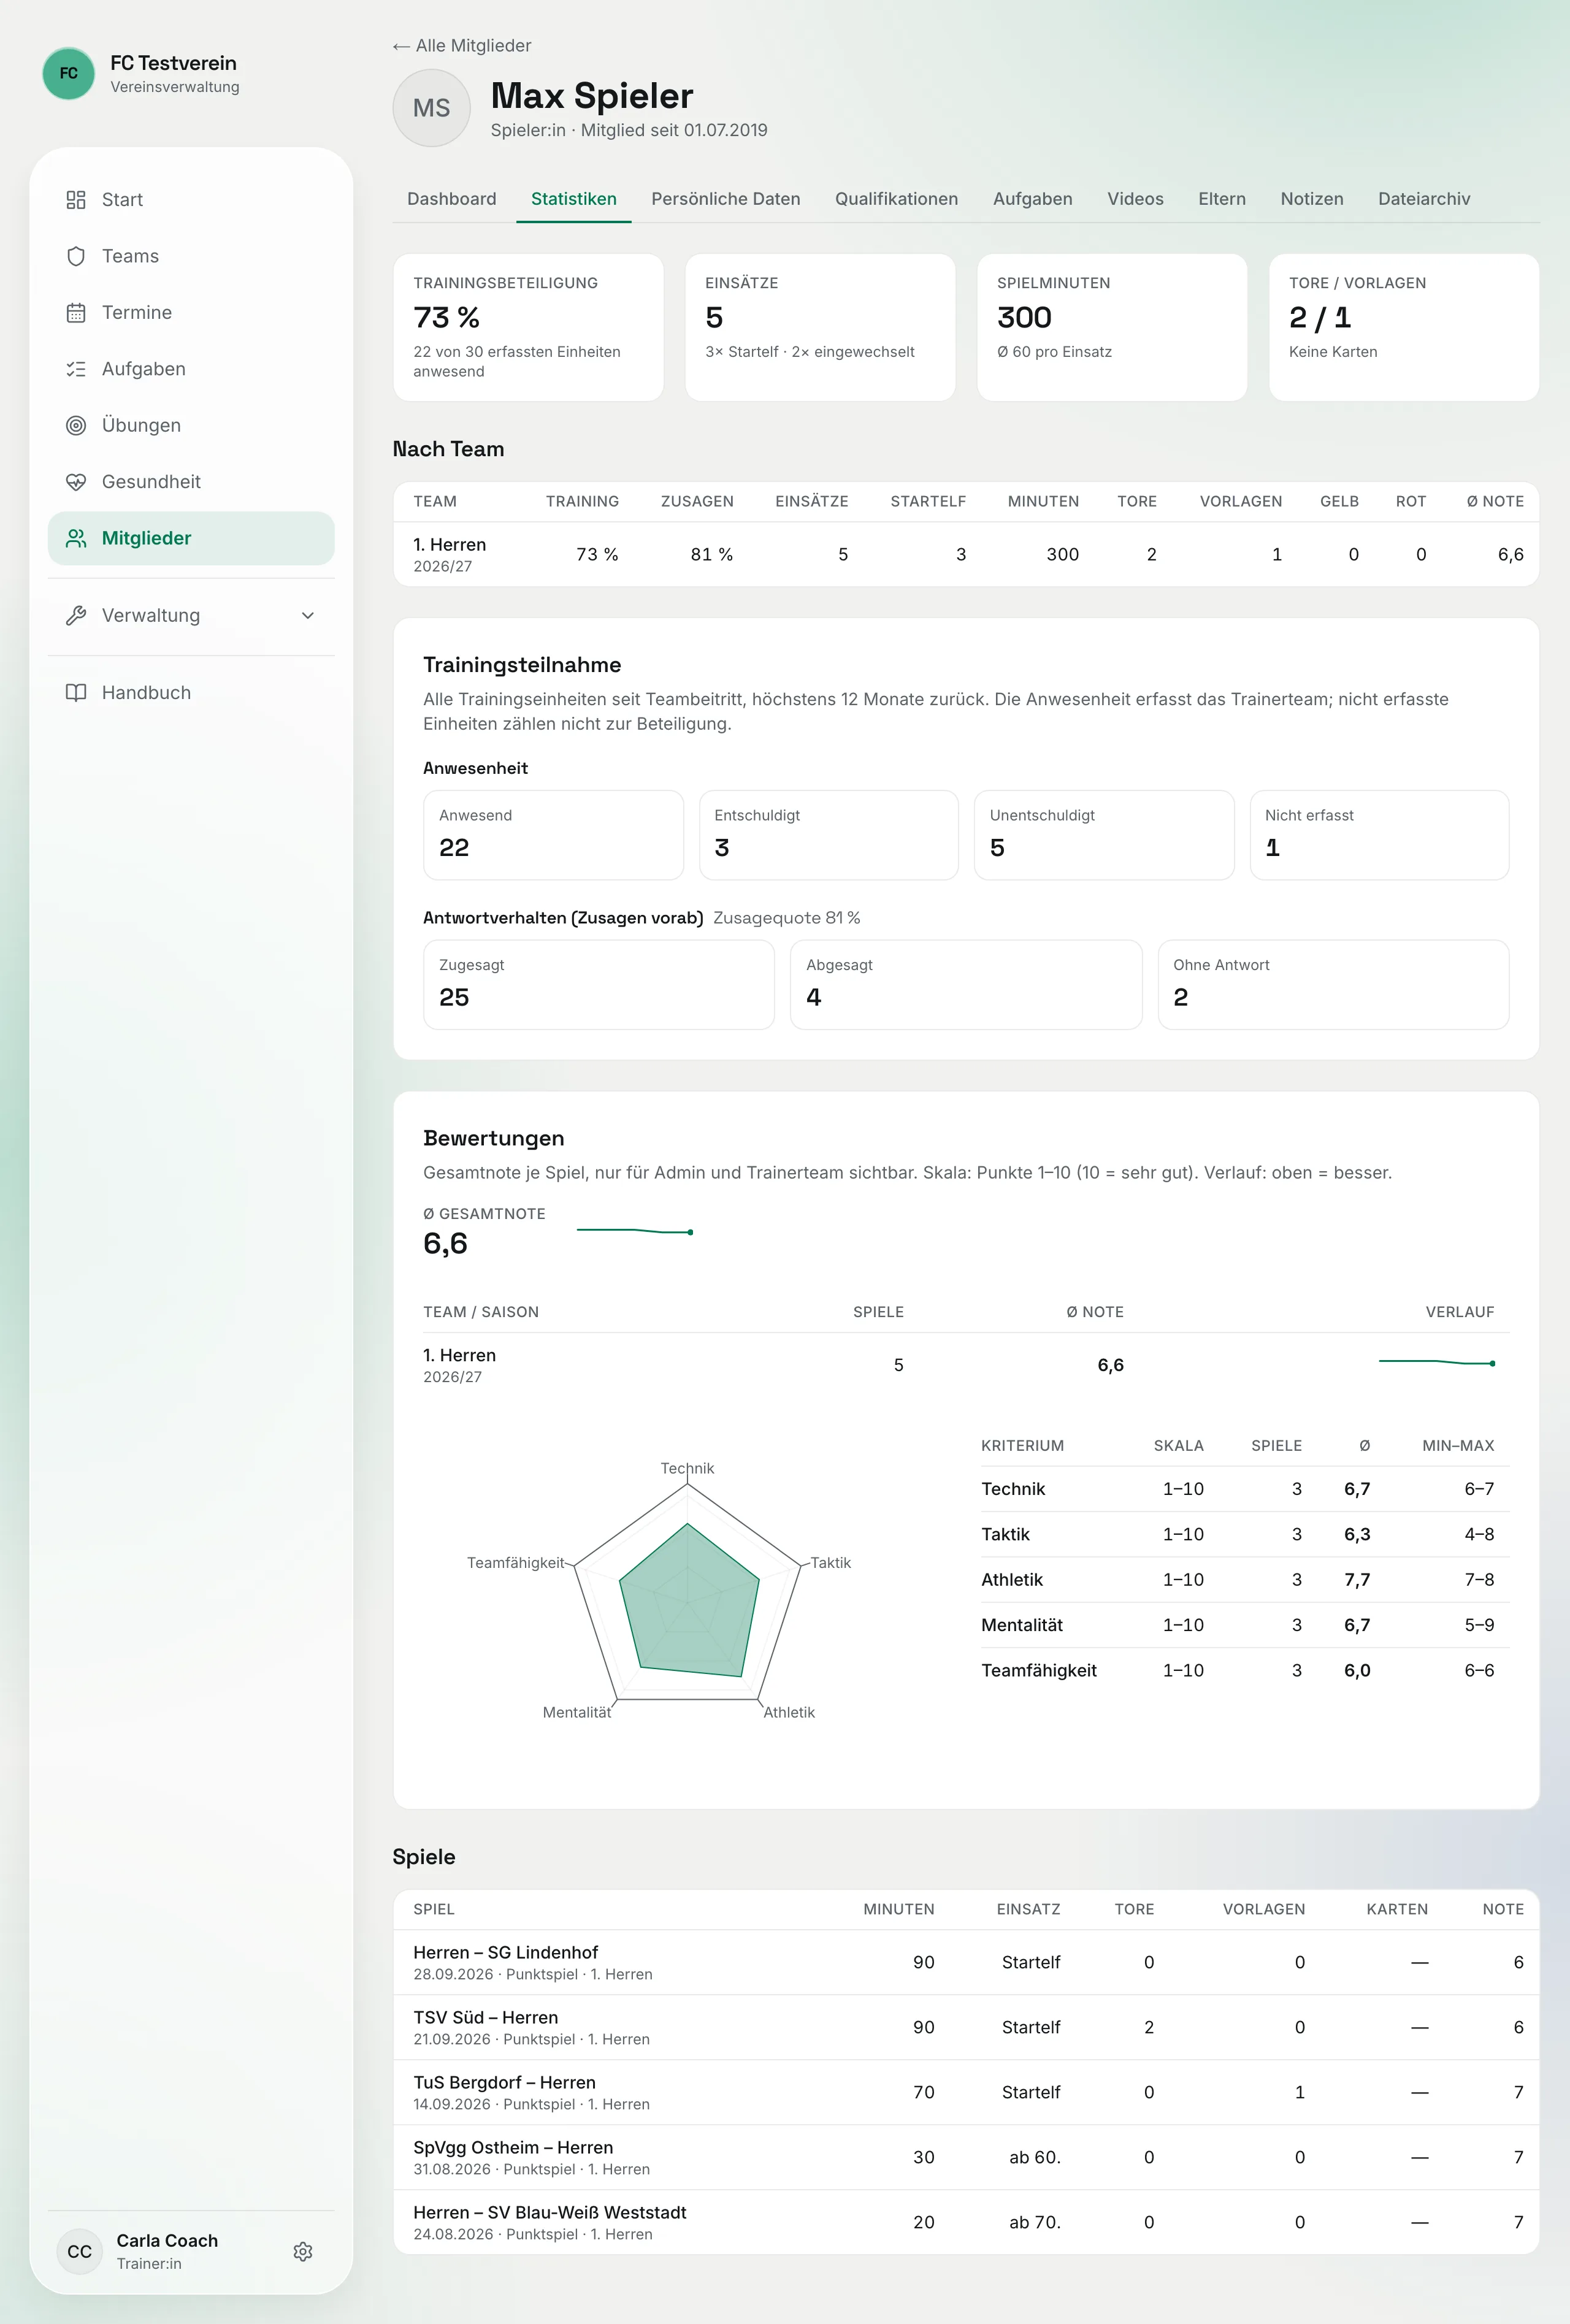Open Termine in the sidebar

click(x=191, y=313)
